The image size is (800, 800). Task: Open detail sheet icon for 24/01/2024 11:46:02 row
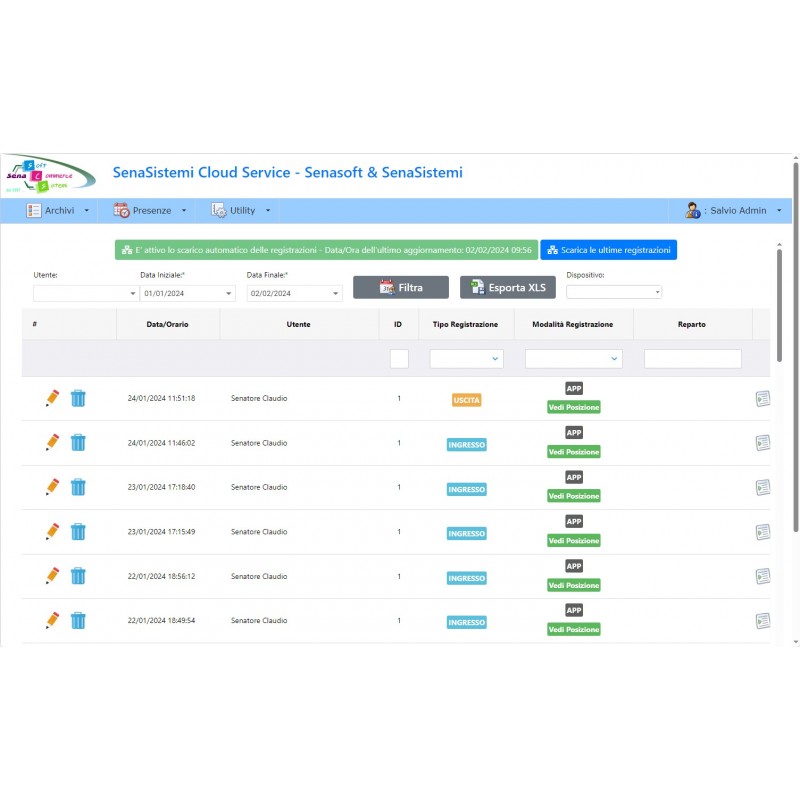763,443
